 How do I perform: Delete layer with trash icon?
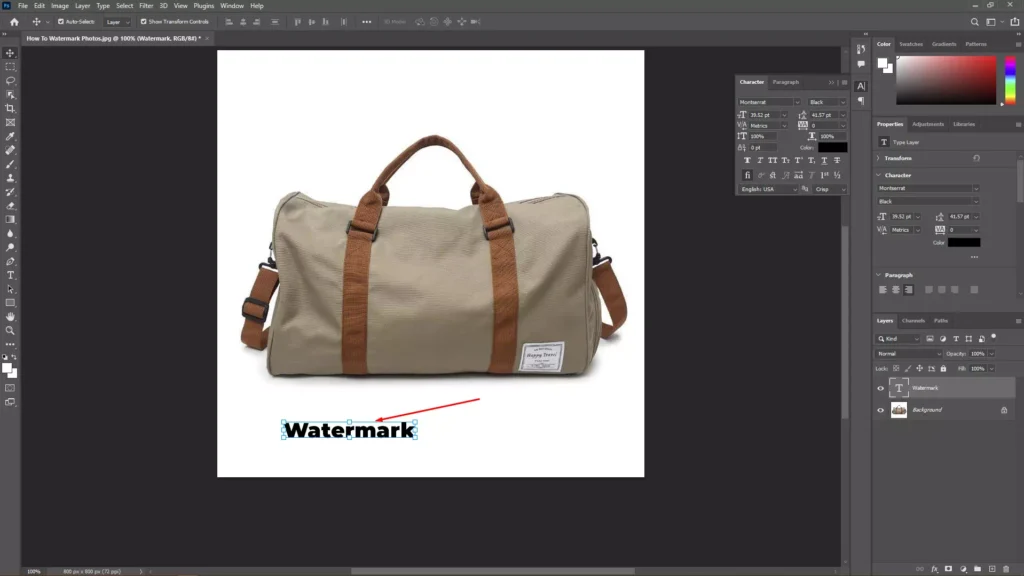(x=1006, y=569)
